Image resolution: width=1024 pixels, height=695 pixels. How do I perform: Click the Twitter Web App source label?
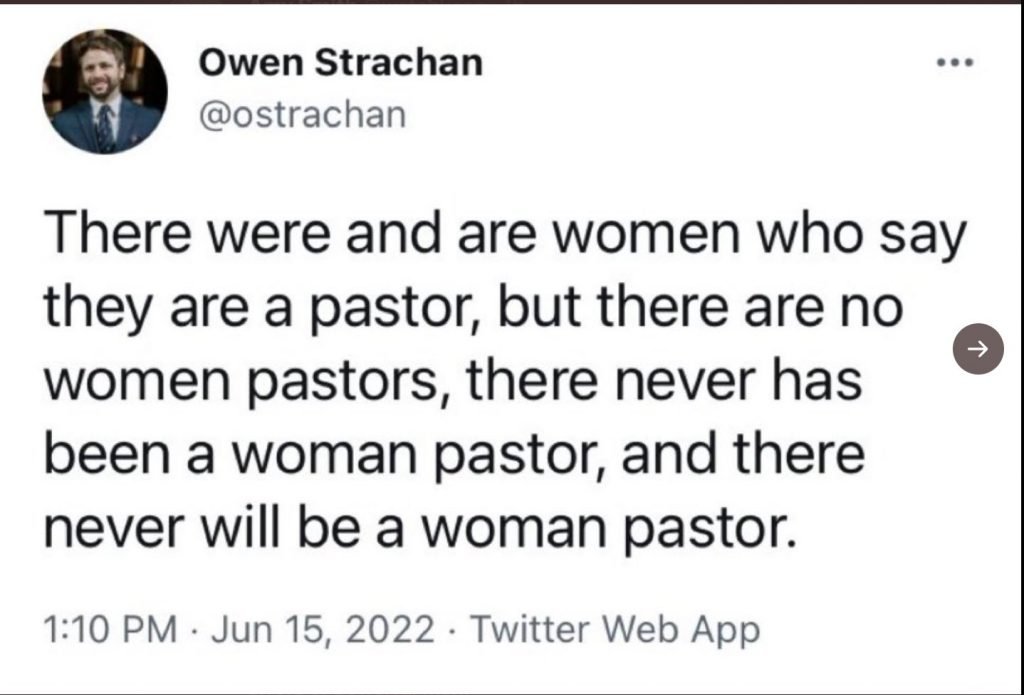615,630
